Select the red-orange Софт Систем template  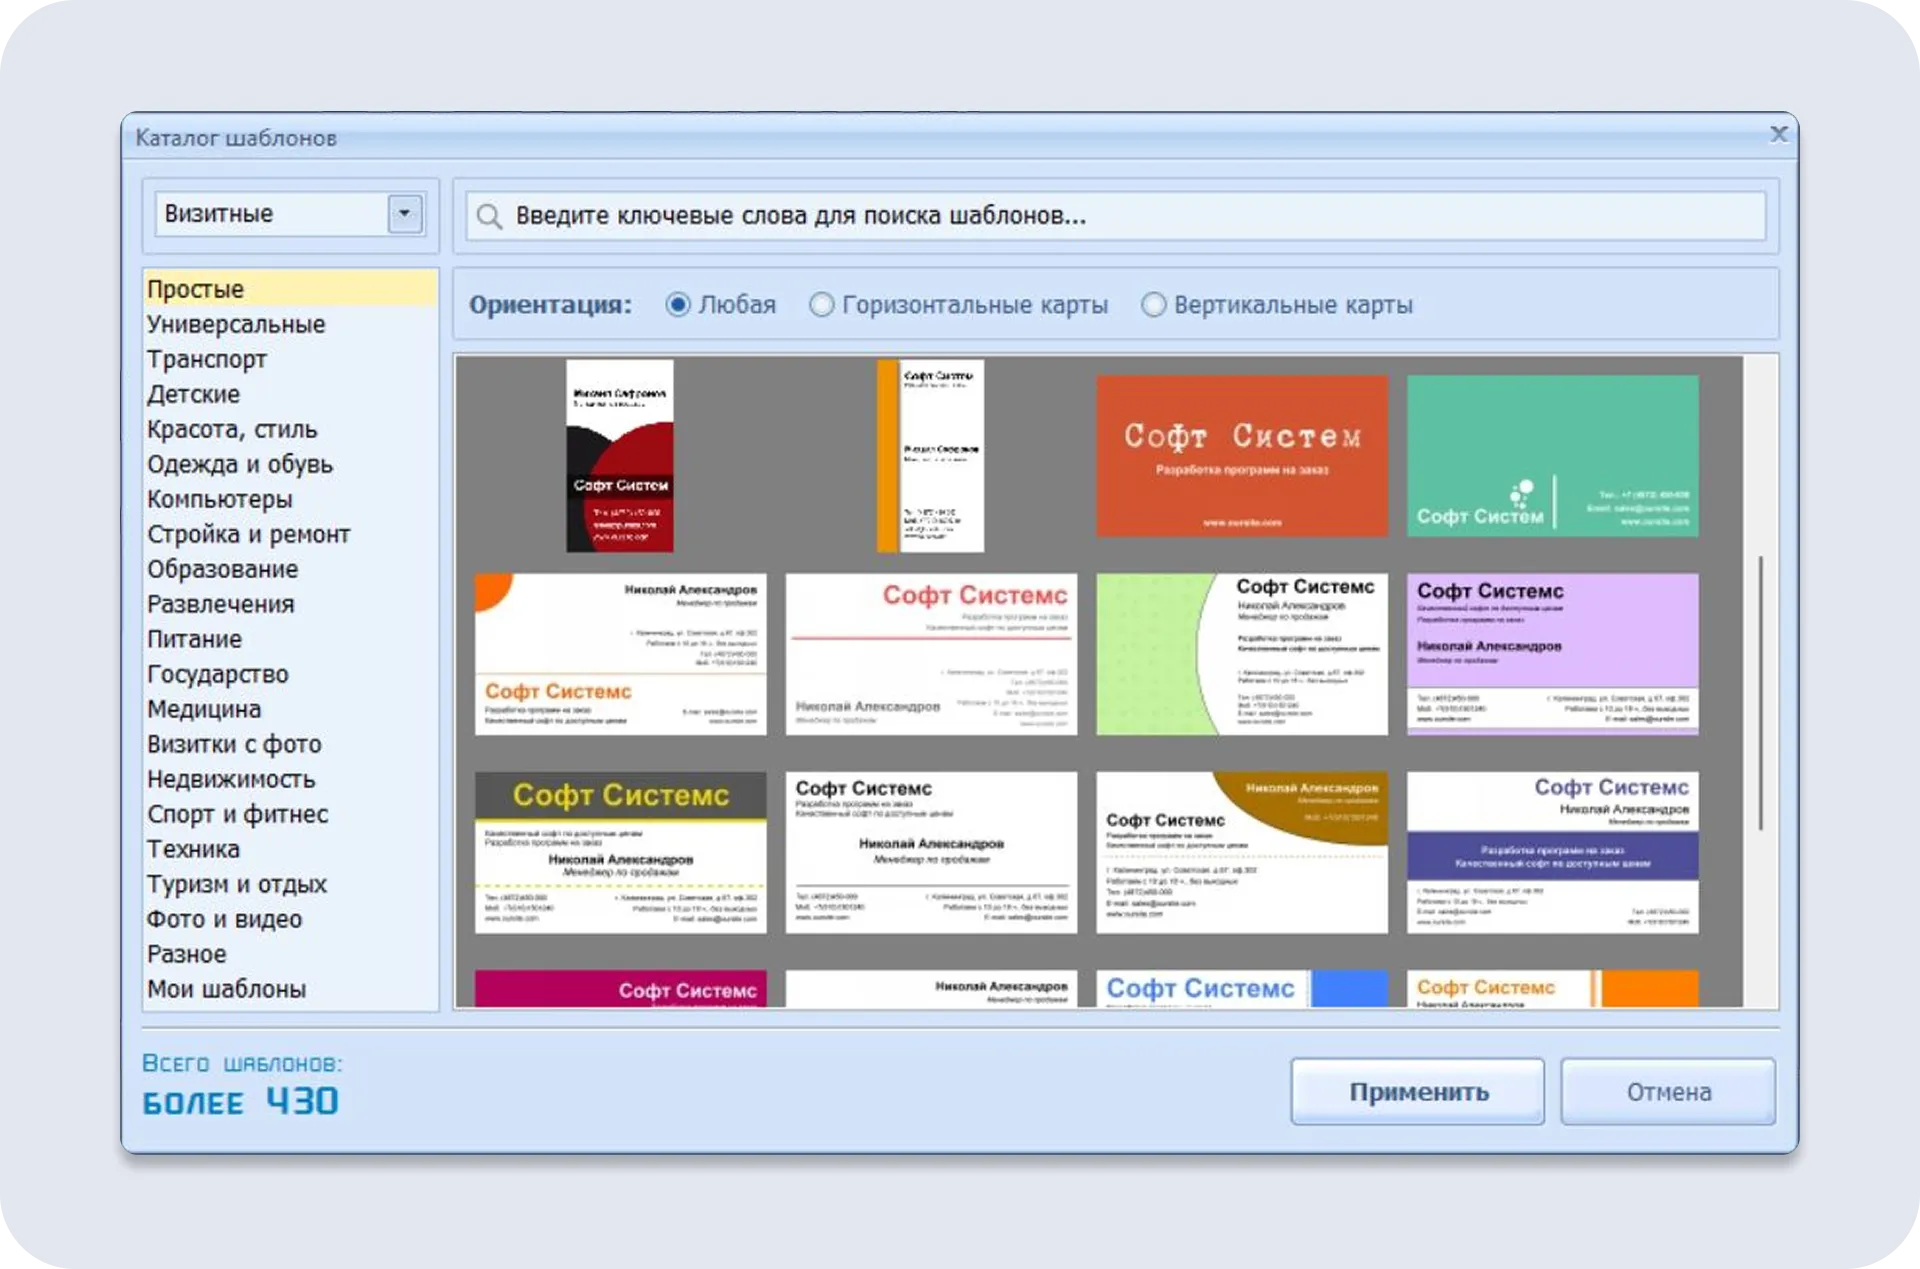[1242, 456]
